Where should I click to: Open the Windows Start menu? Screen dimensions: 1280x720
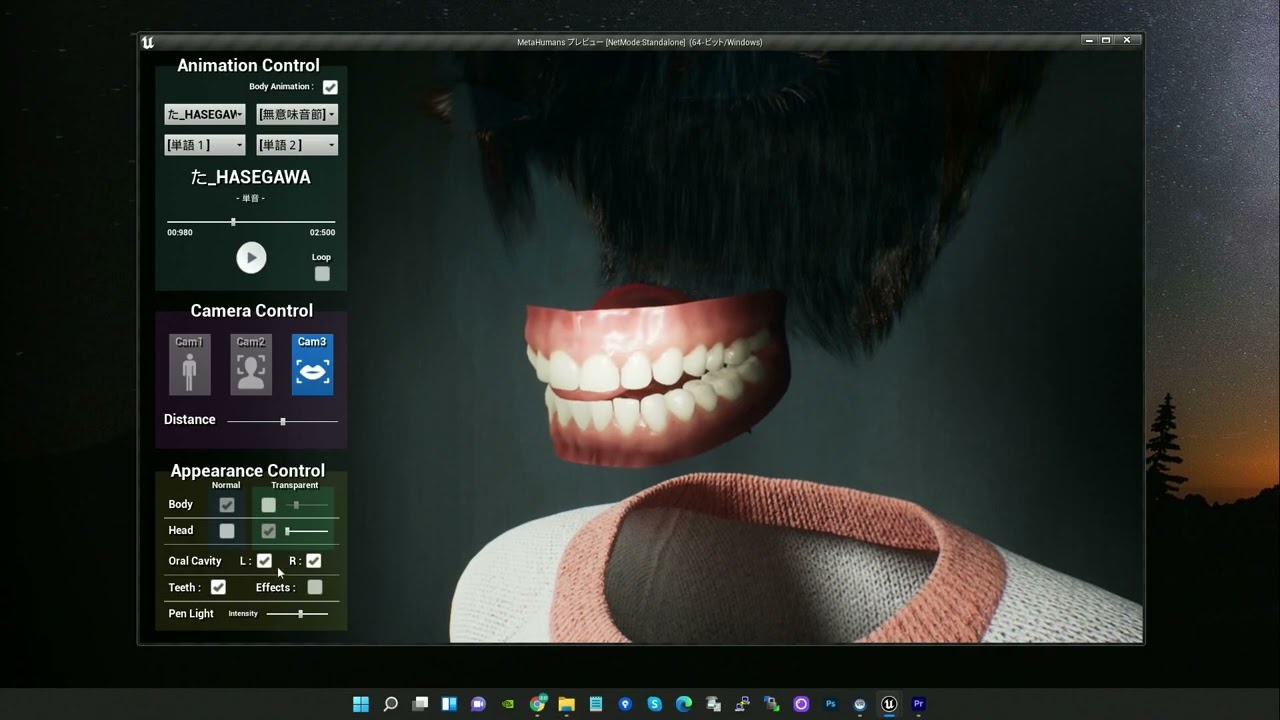[x=361, y=704]
